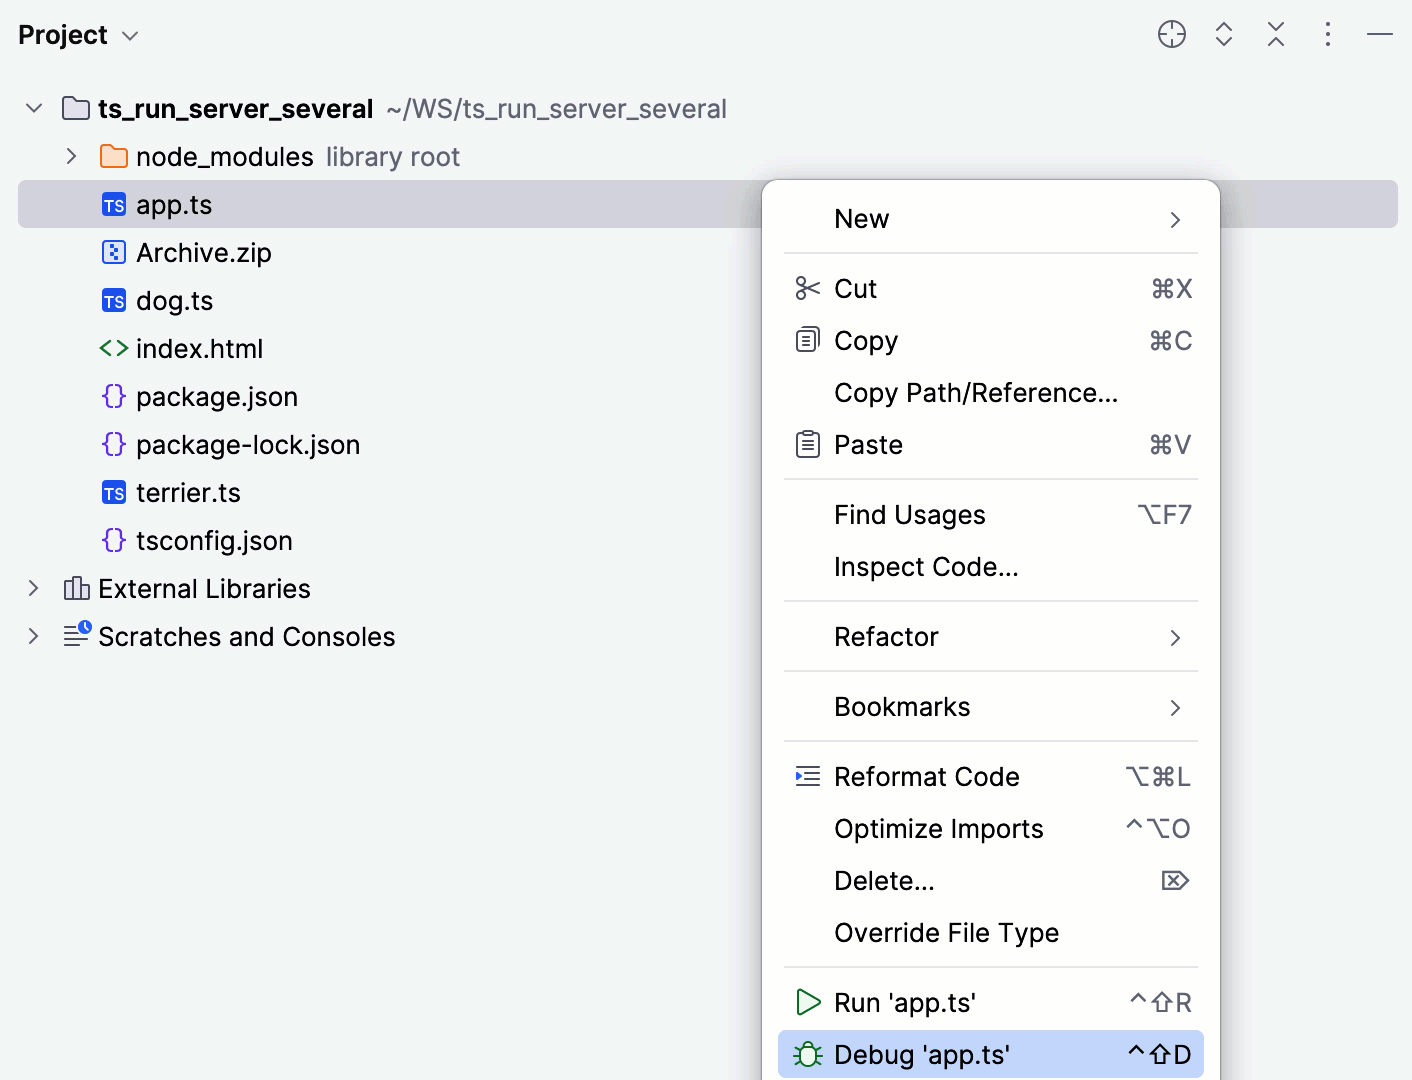Image resolution: width=1412 pixels, height=1080 pixels.
Task: Click the green Run arrow beside Run 'app.ts'
Action: (807, 1002)
